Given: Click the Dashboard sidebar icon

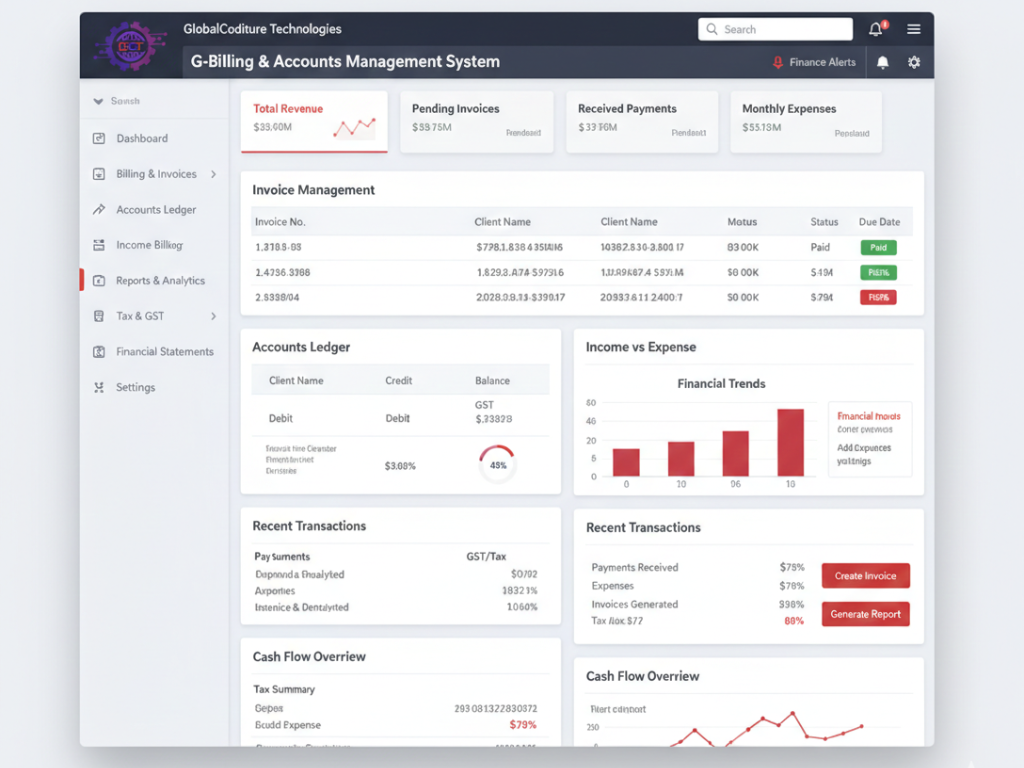Looking at the screenshot, I should (98, 139).
